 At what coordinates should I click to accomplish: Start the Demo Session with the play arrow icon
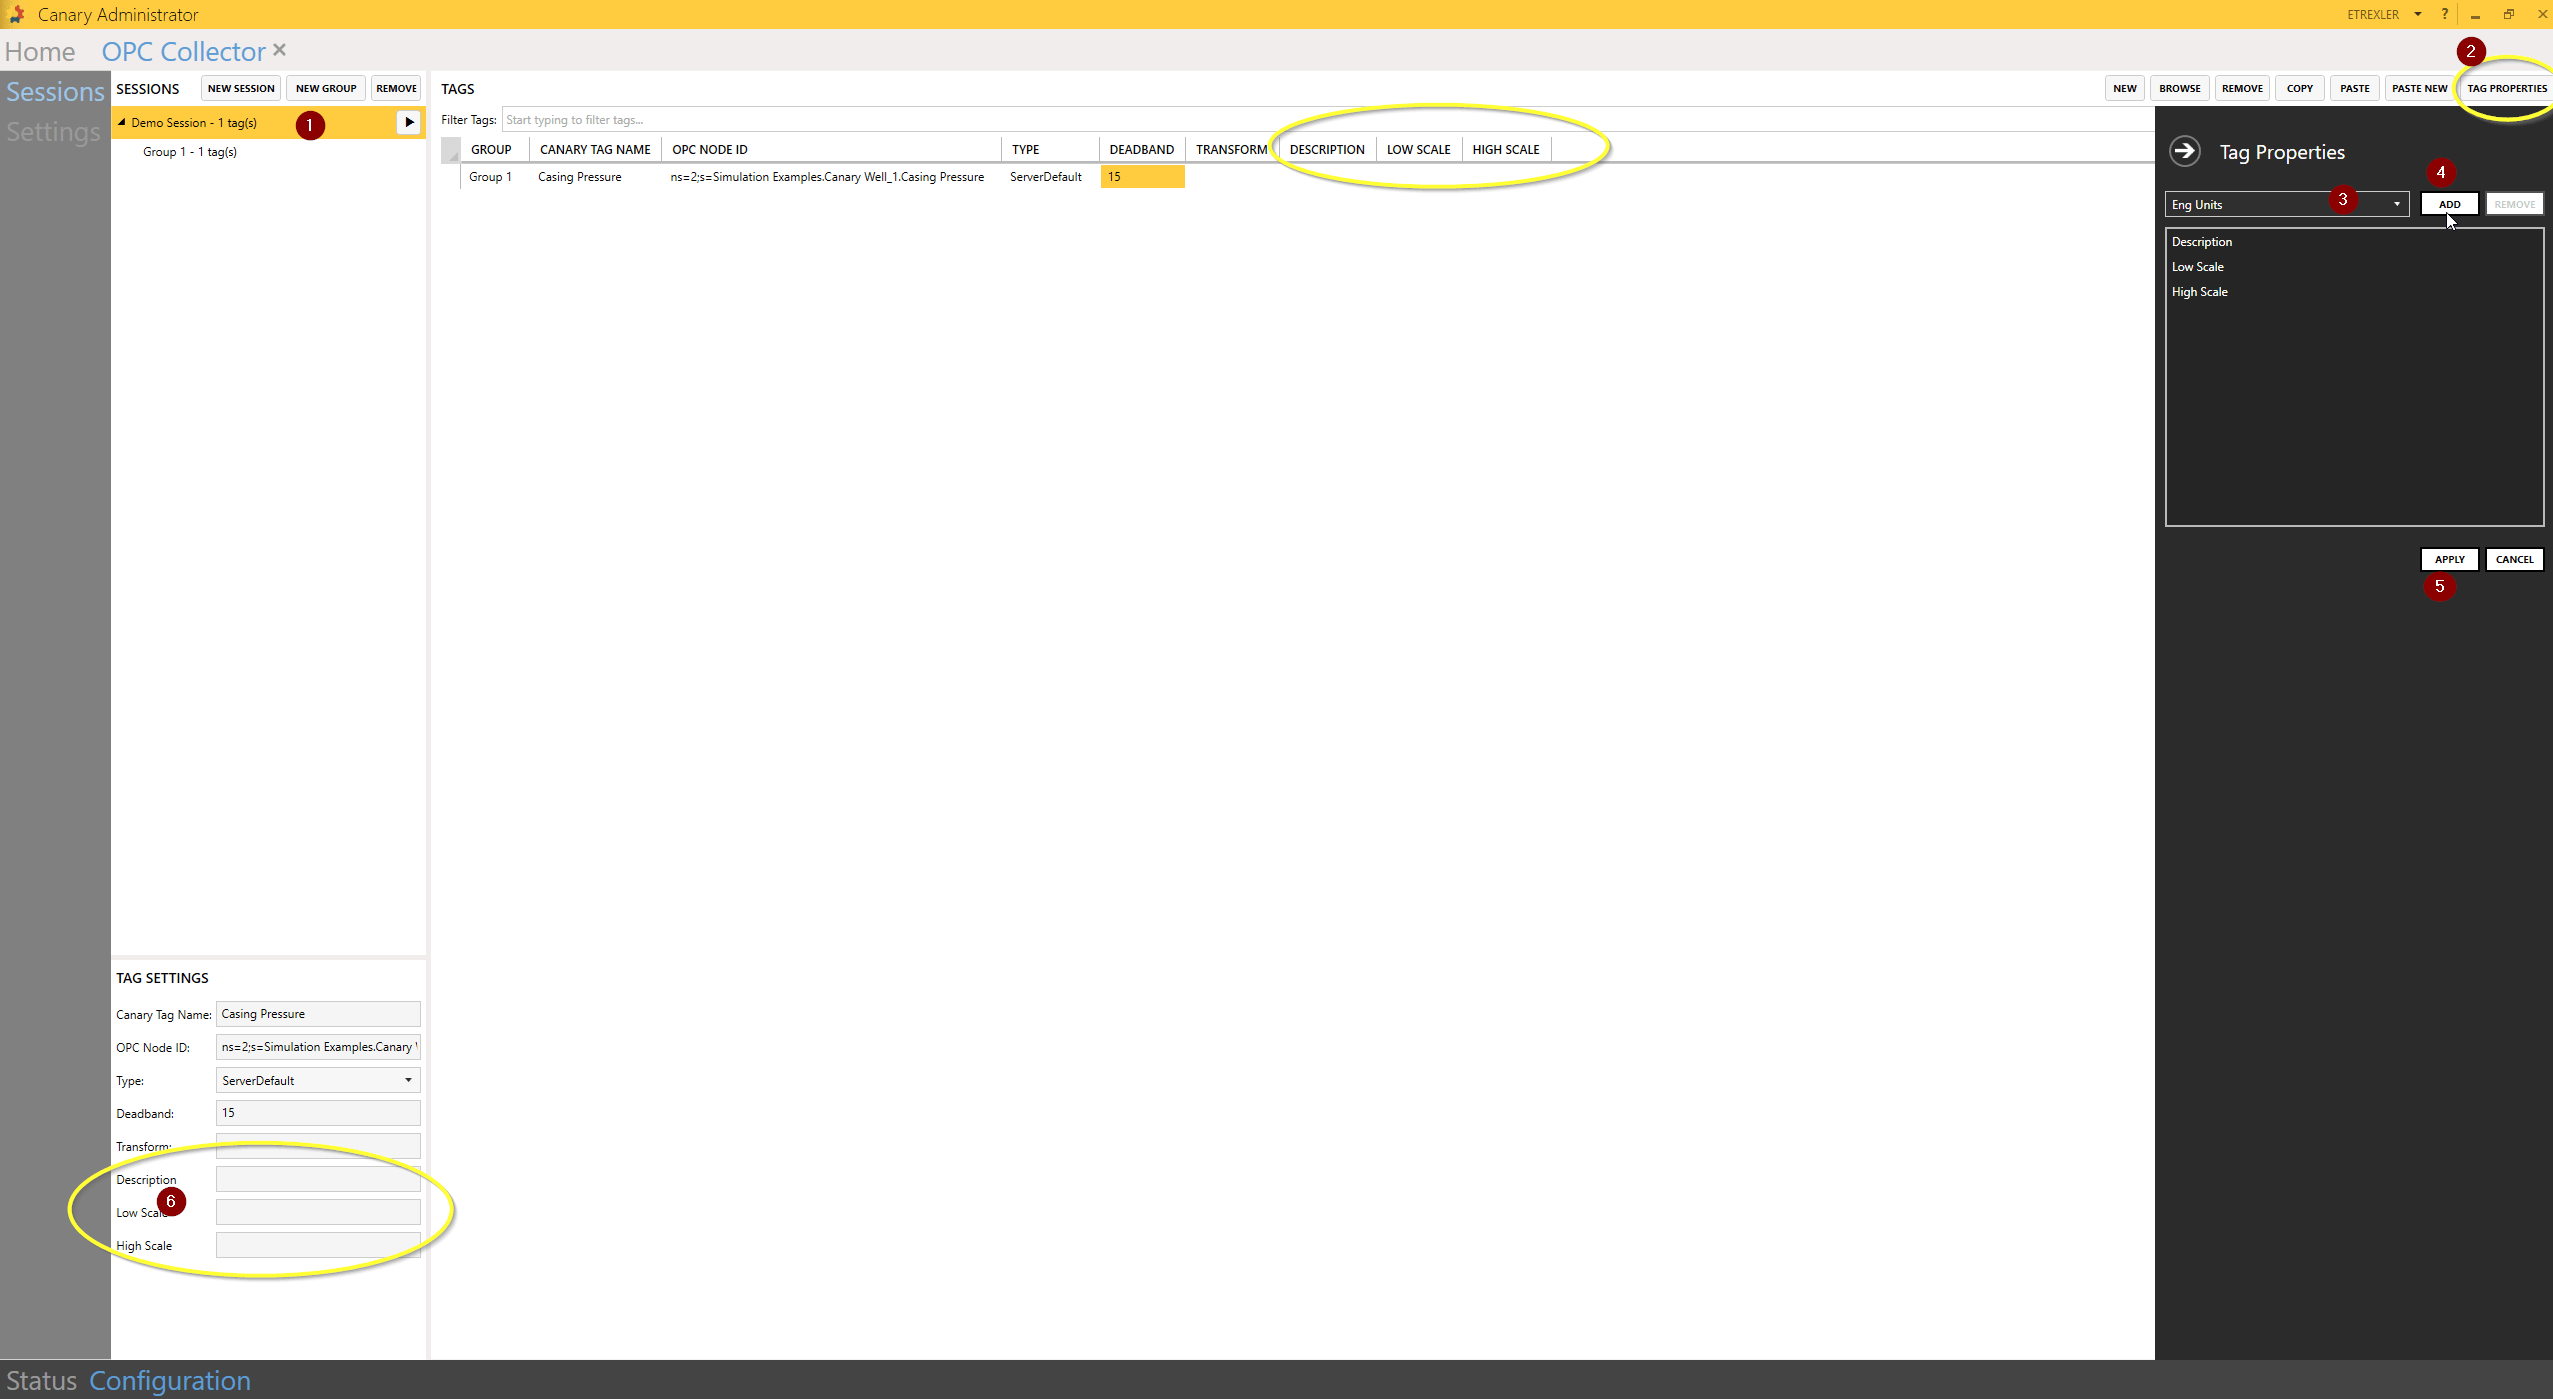[409, 122]
